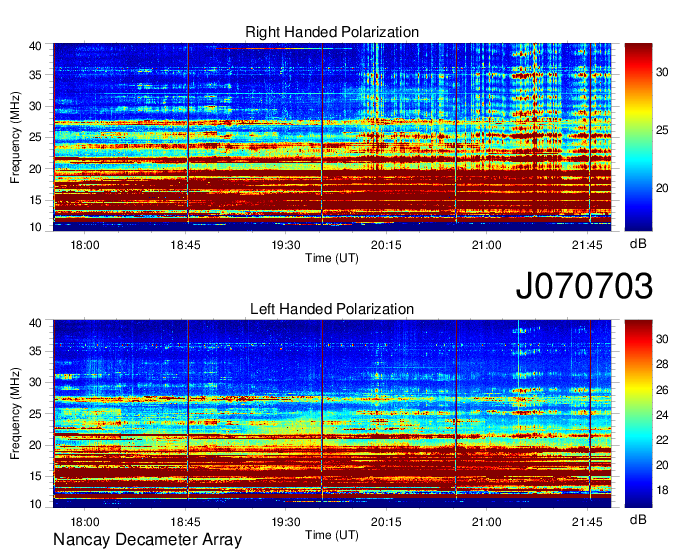
Task: Click the 26 dB label on the bottom colorbar
Action: point(662,390)
